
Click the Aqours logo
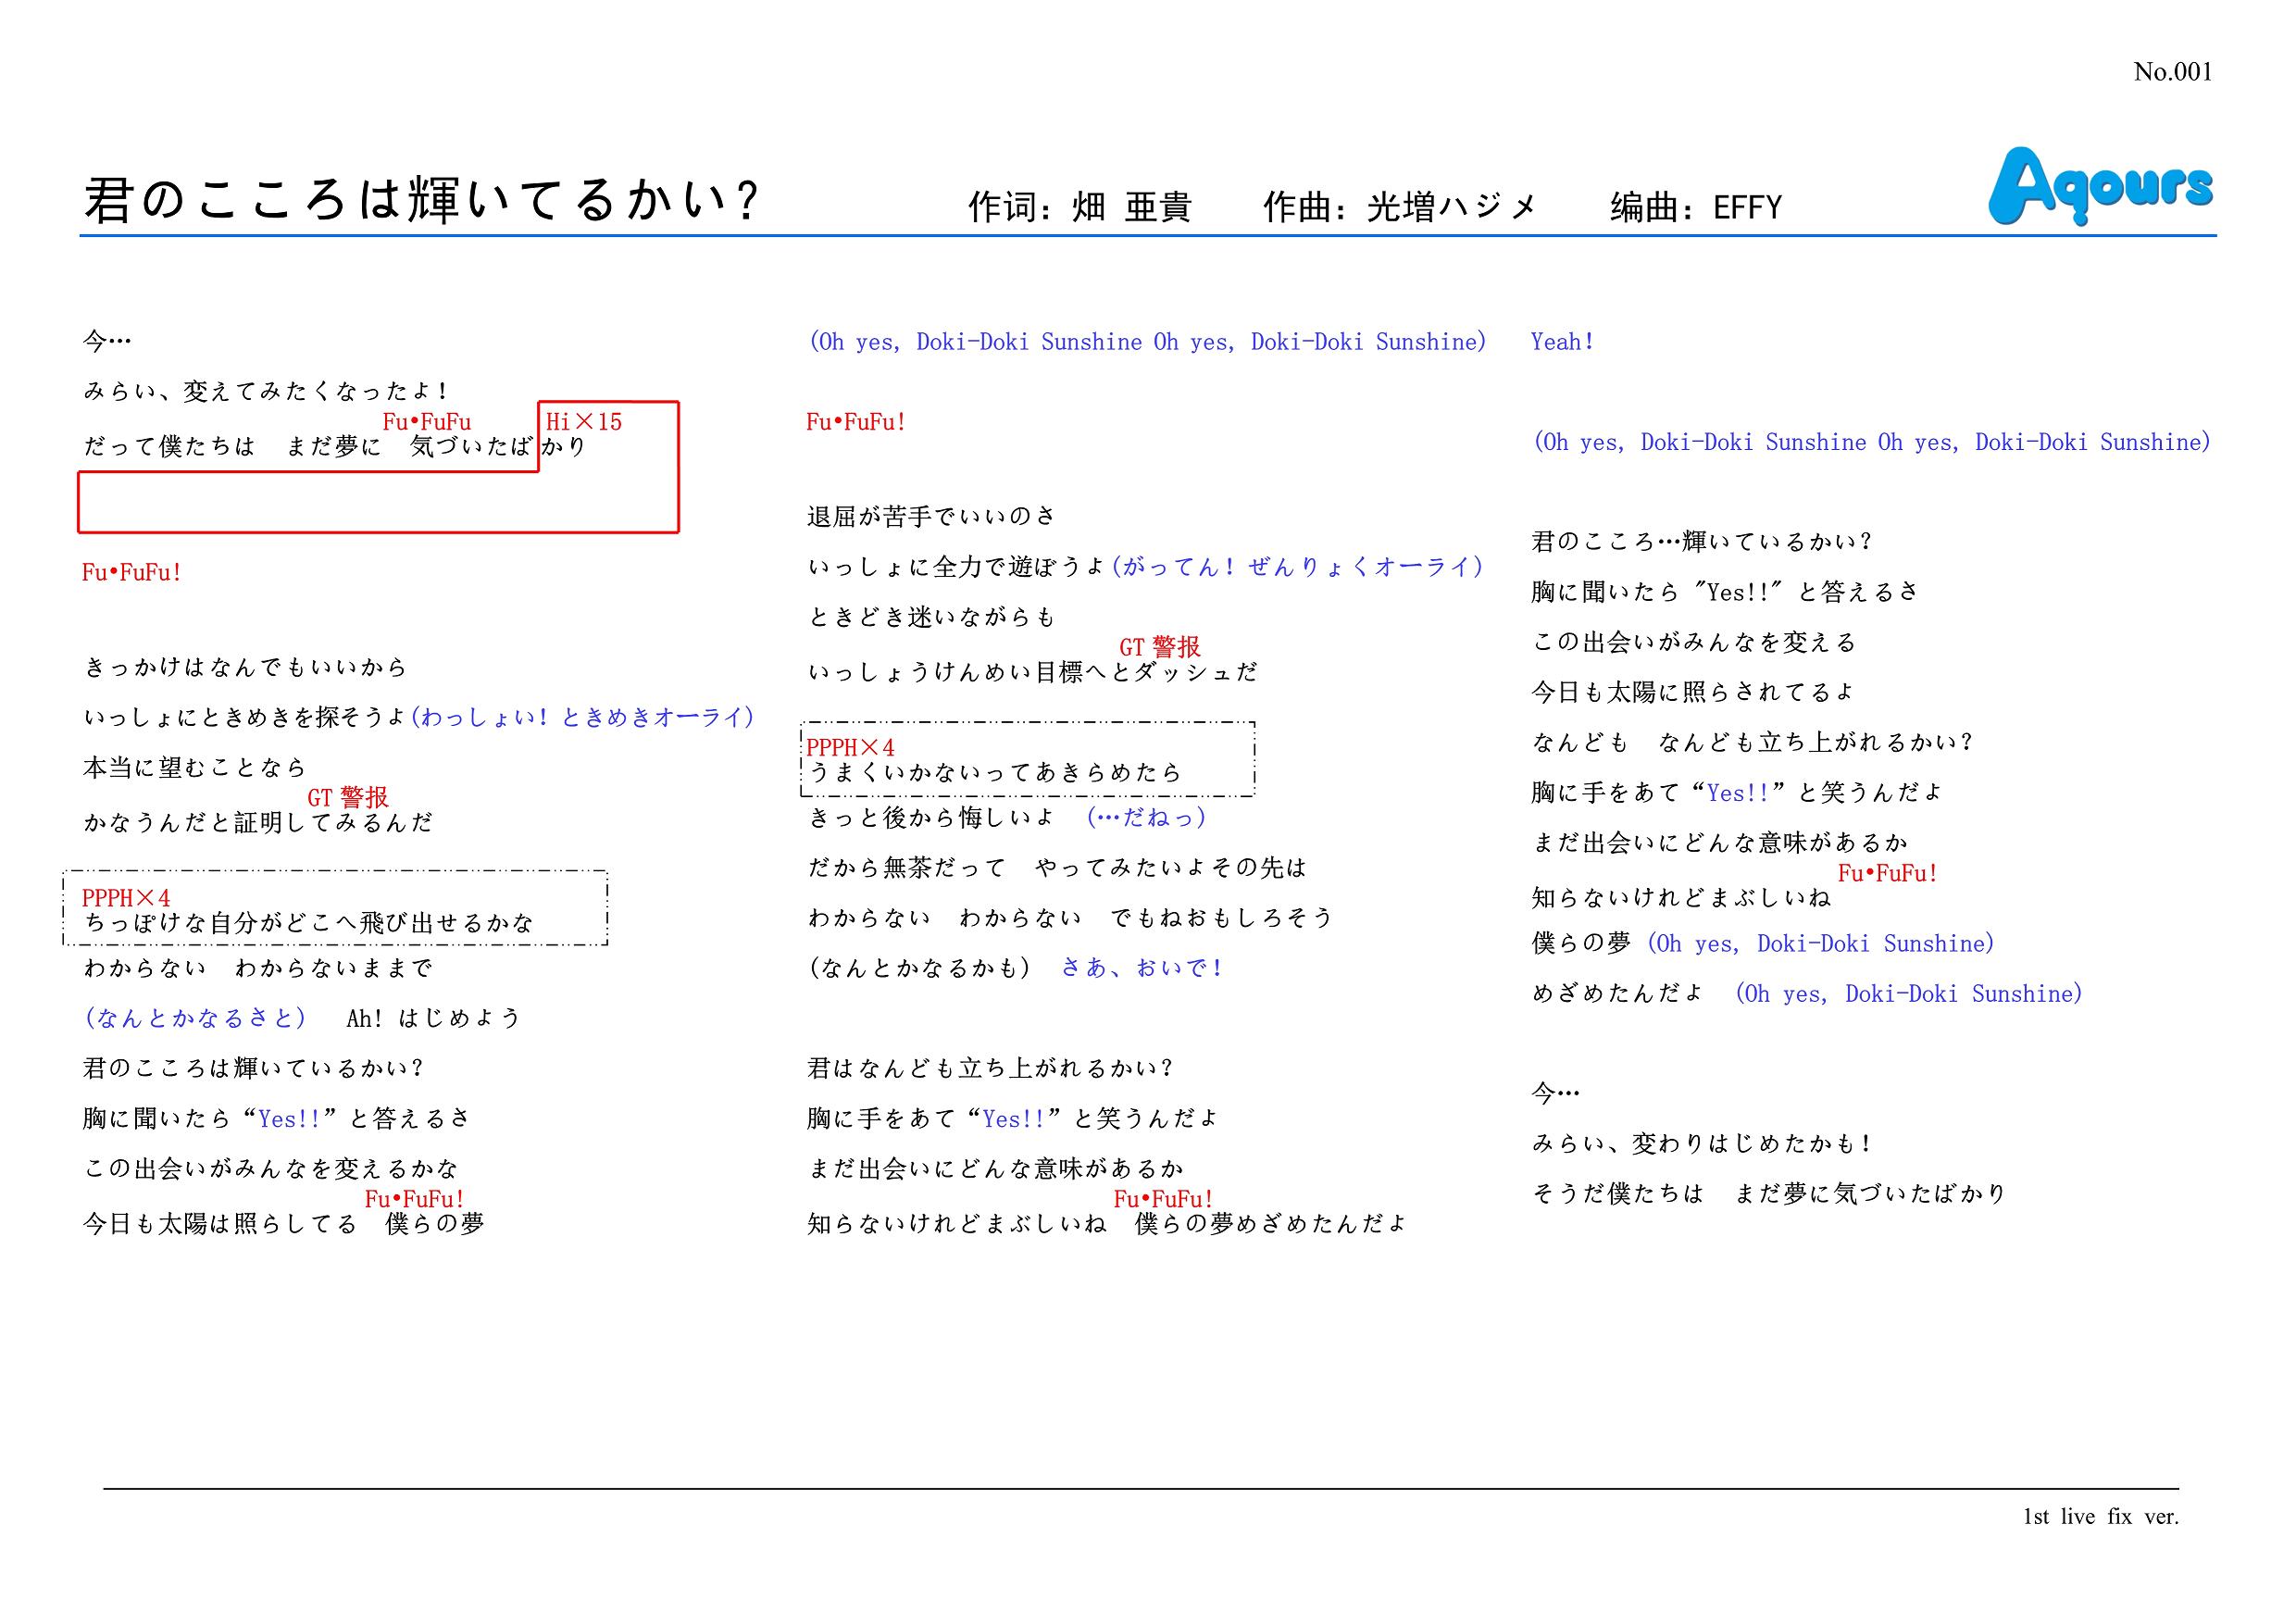point(2100,187)
